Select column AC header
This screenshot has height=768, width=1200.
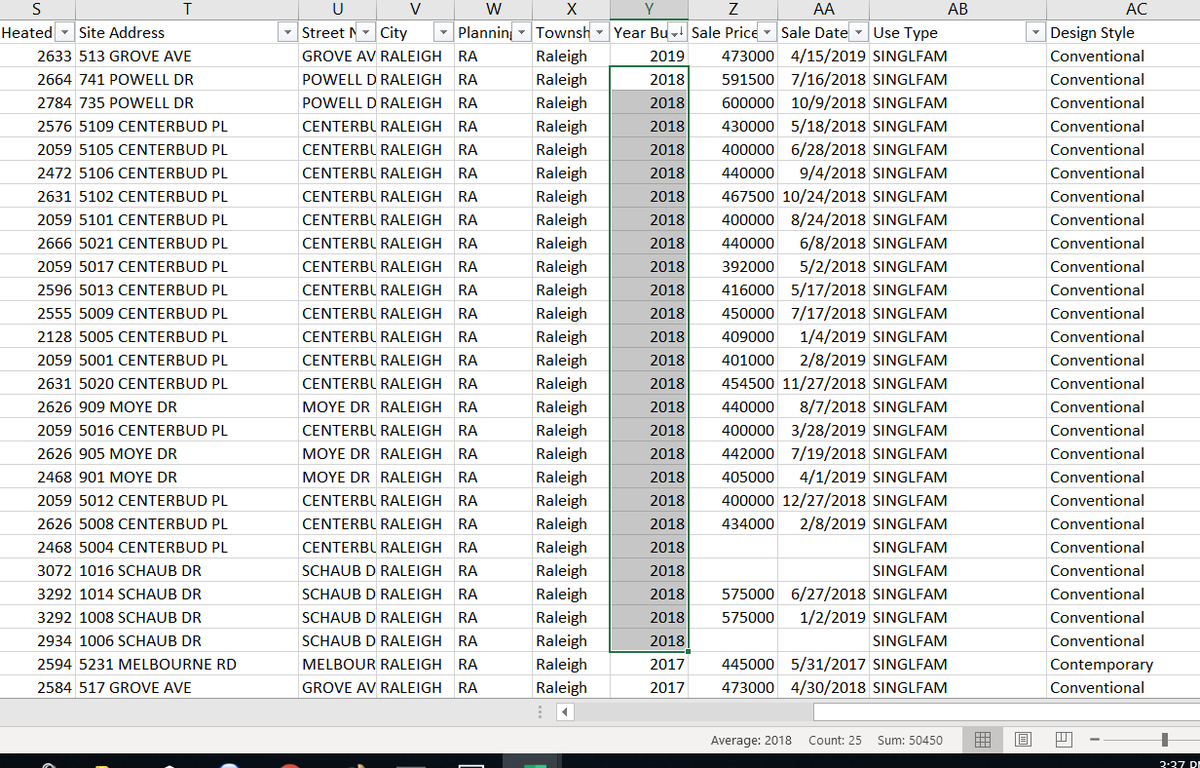[1123, 10]
